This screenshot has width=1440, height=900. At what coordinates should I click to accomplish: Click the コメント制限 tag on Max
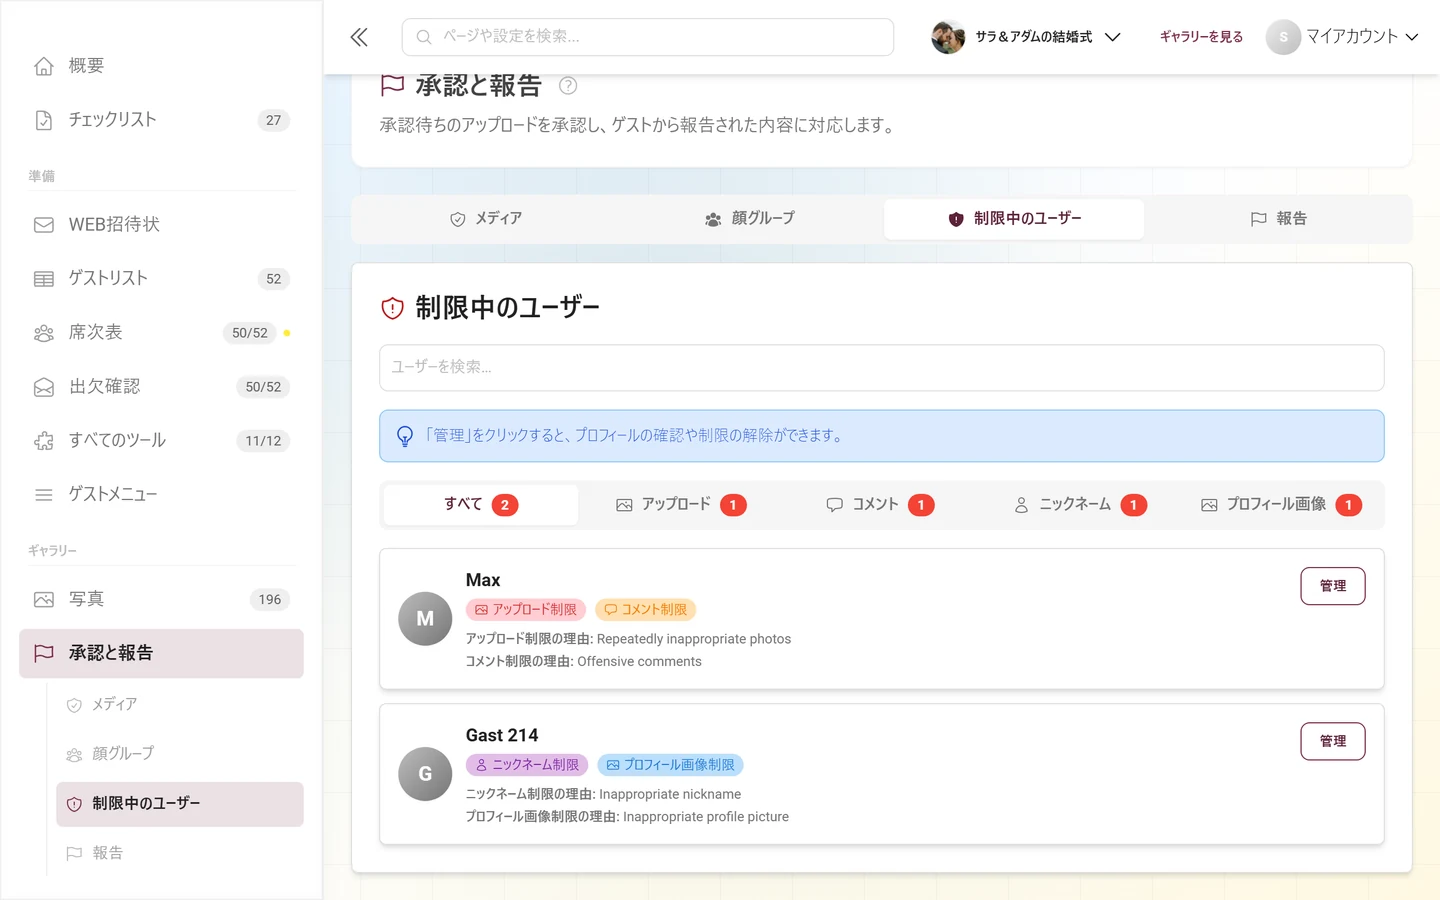645,610
